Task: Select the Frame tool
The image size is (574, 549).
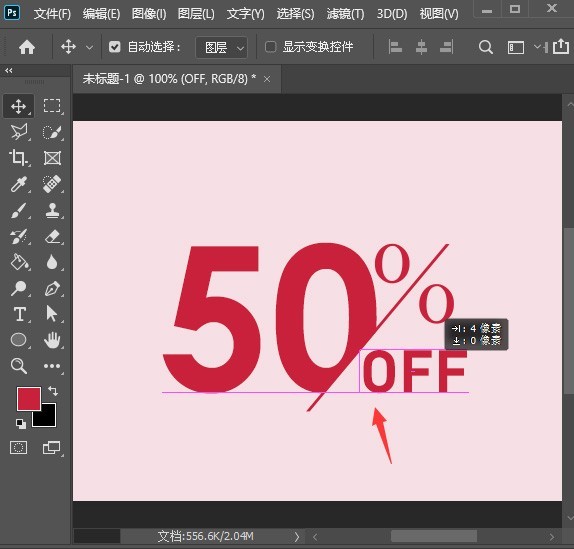Action: (52, 158)
